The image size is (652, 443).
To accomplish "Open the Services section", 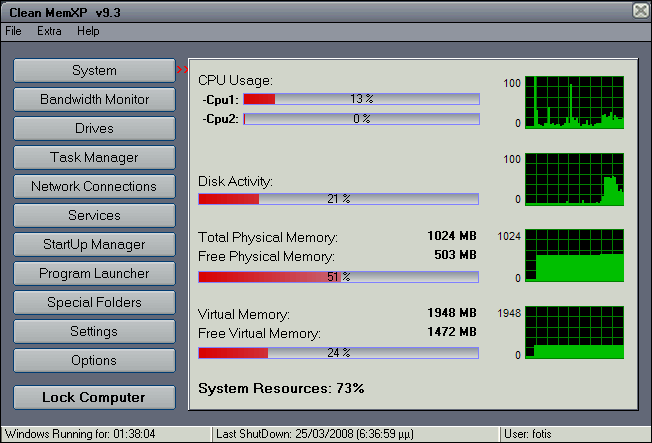I will pyautogui.click(x=94, y=215).
